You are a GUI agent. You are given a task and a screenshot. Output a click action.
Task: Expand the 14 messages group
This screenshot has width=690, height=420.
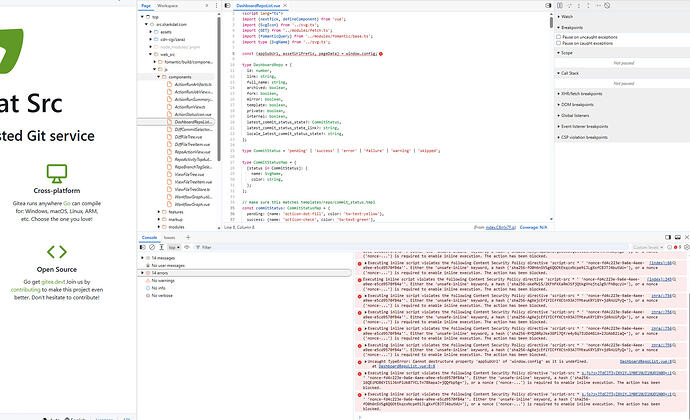coord(142,258)
